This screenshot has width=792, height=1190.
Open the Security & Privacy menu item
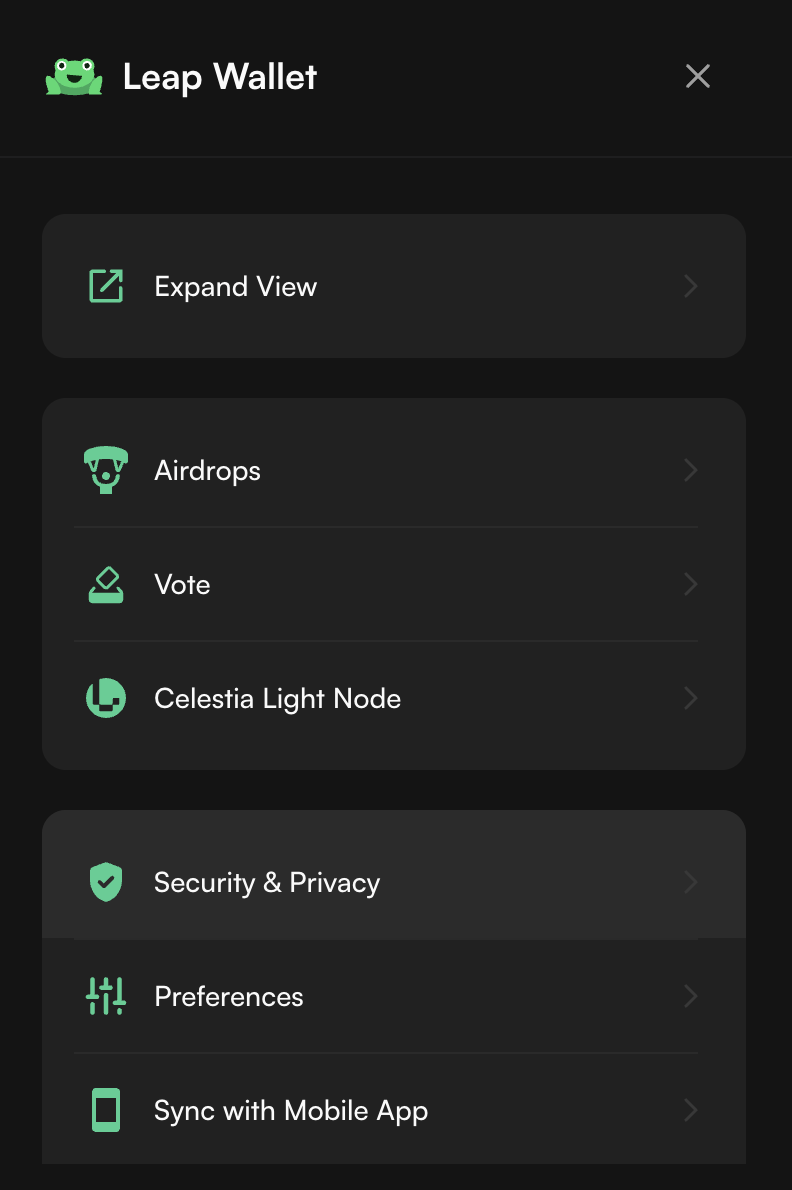click(x=267, y=882)
